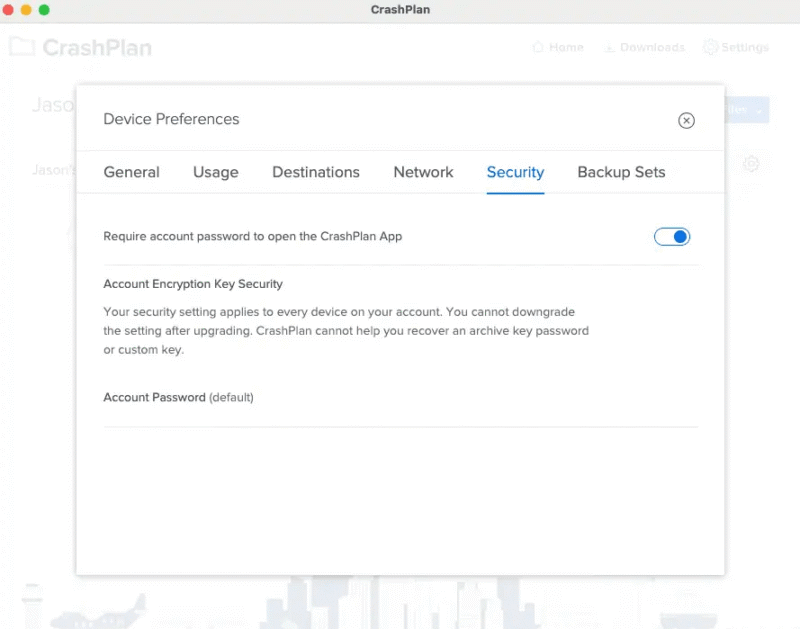Click the Security tab
Screen dimensions: 800x629
pyautogui.click(x=515, y=172)
